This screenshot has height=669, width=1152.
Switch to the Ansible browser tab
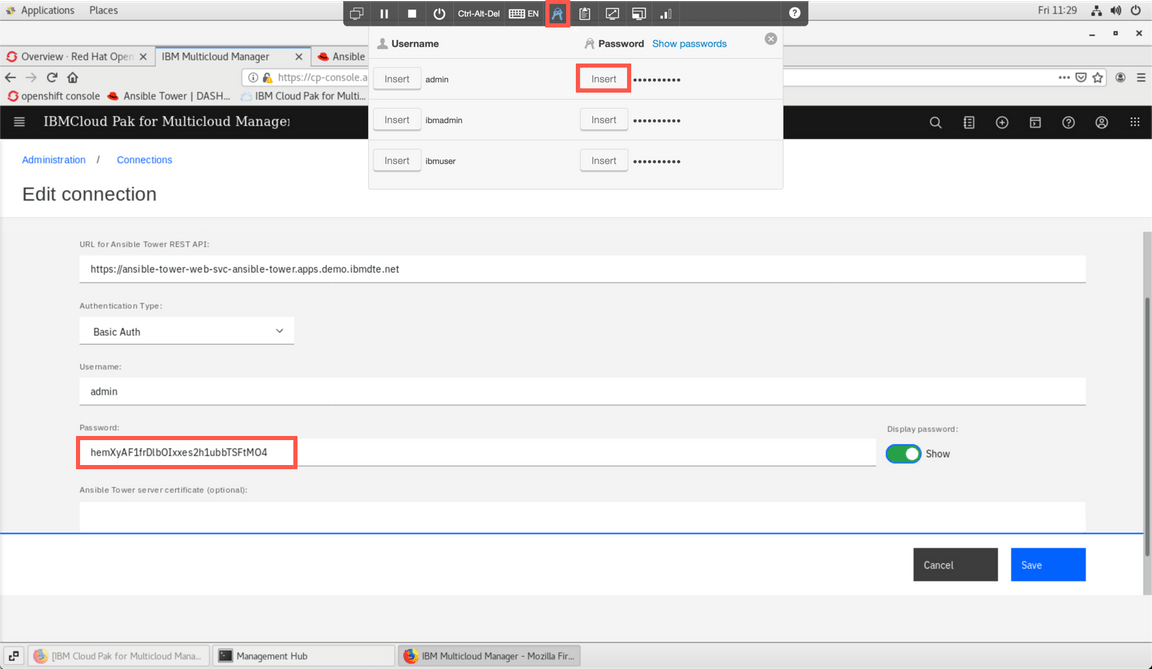(x=340, y=57)
